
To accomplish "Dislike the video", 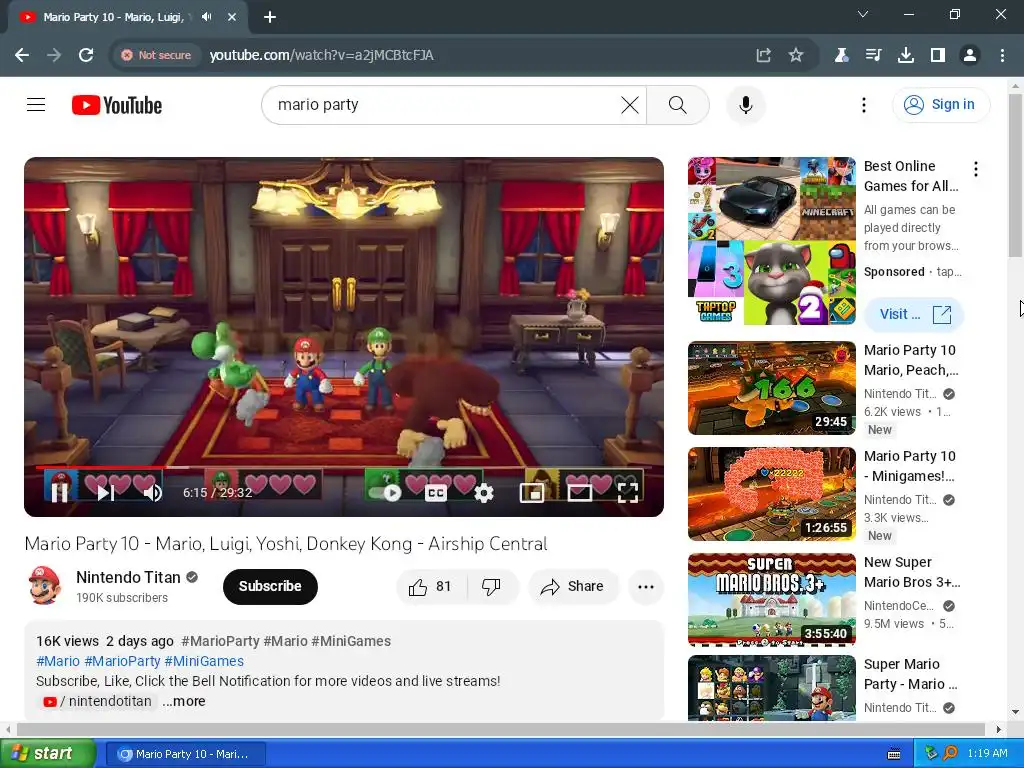I will 491,586.
